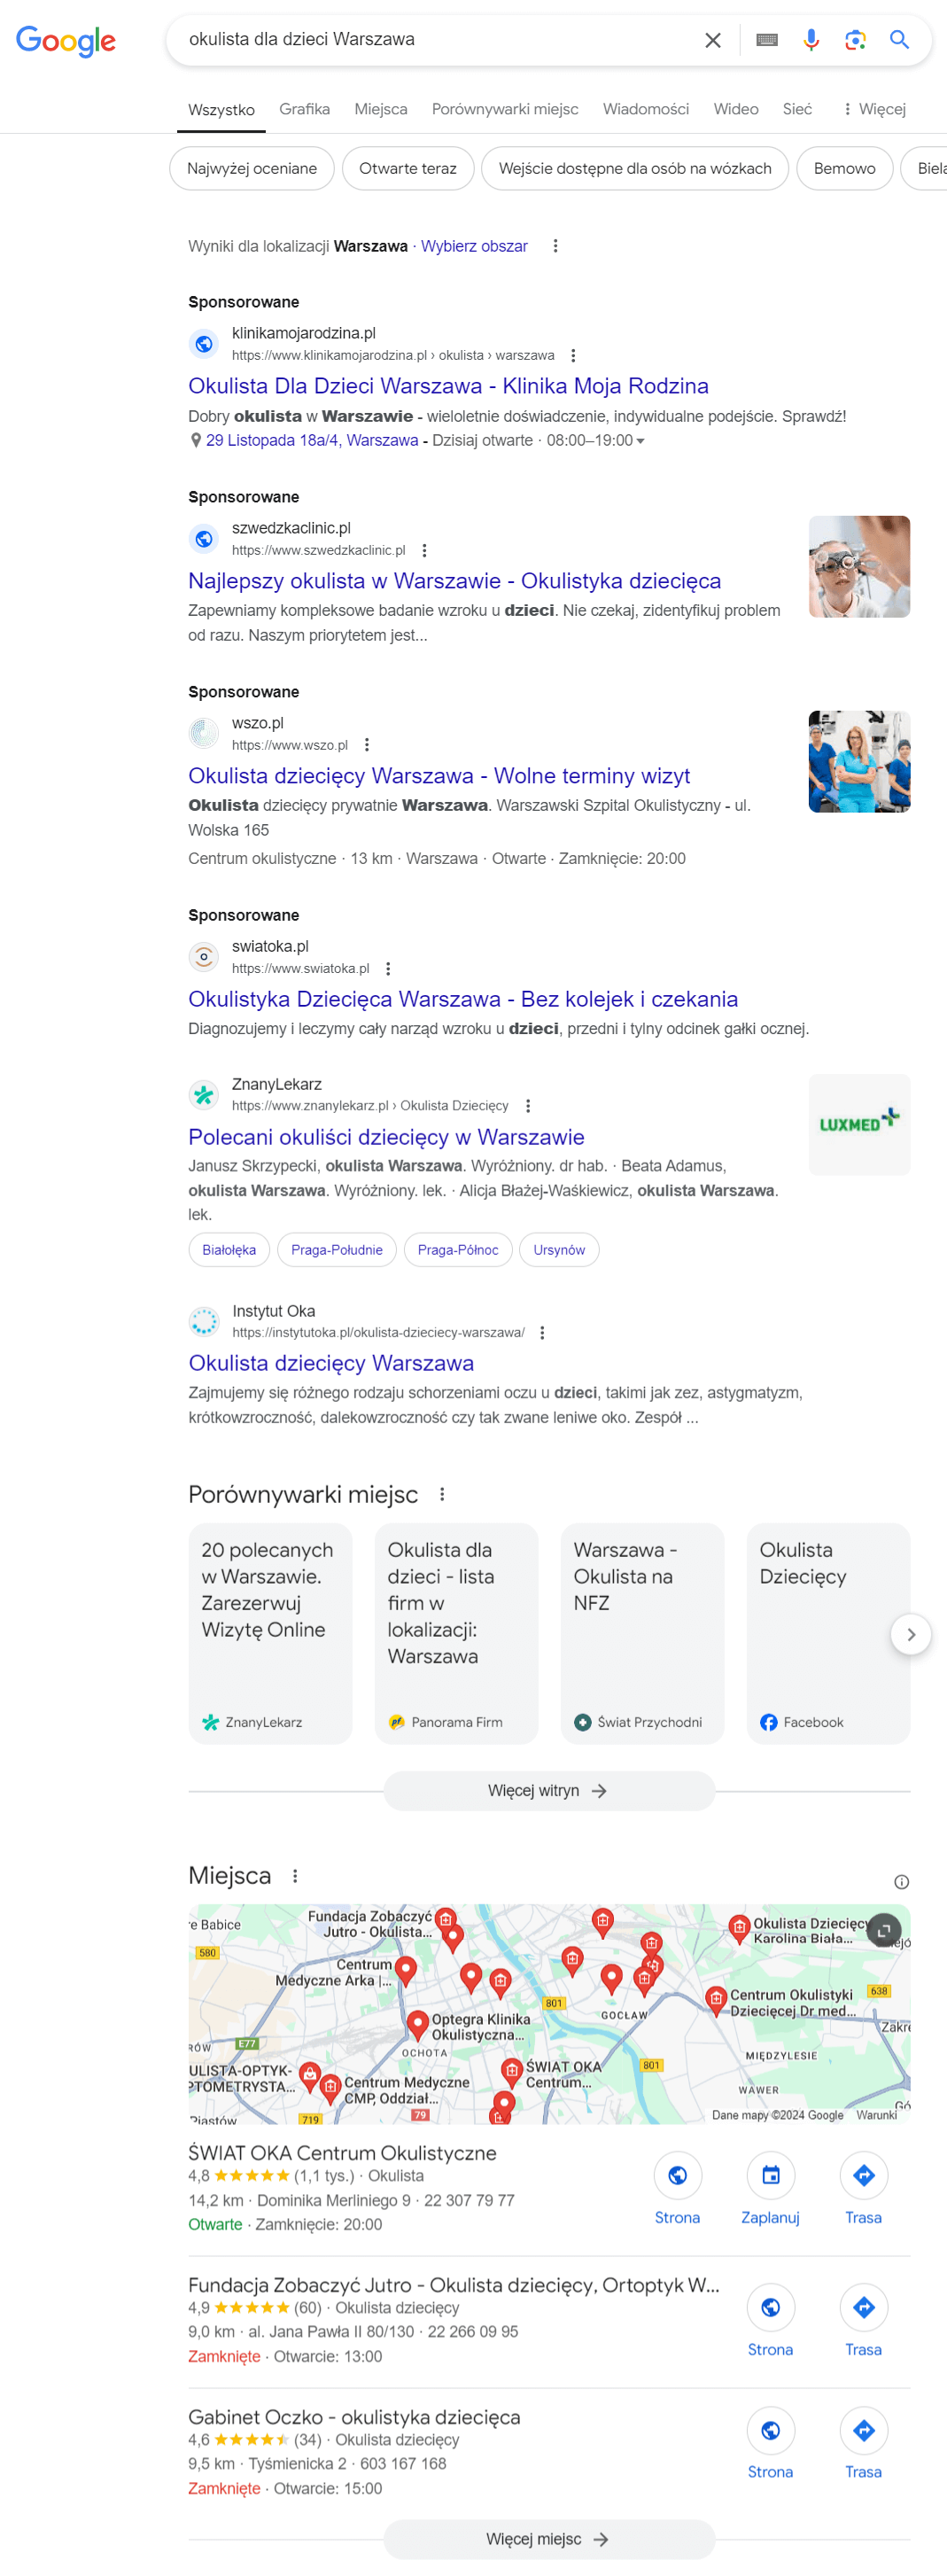Click into the search input field

coord(430,40)
